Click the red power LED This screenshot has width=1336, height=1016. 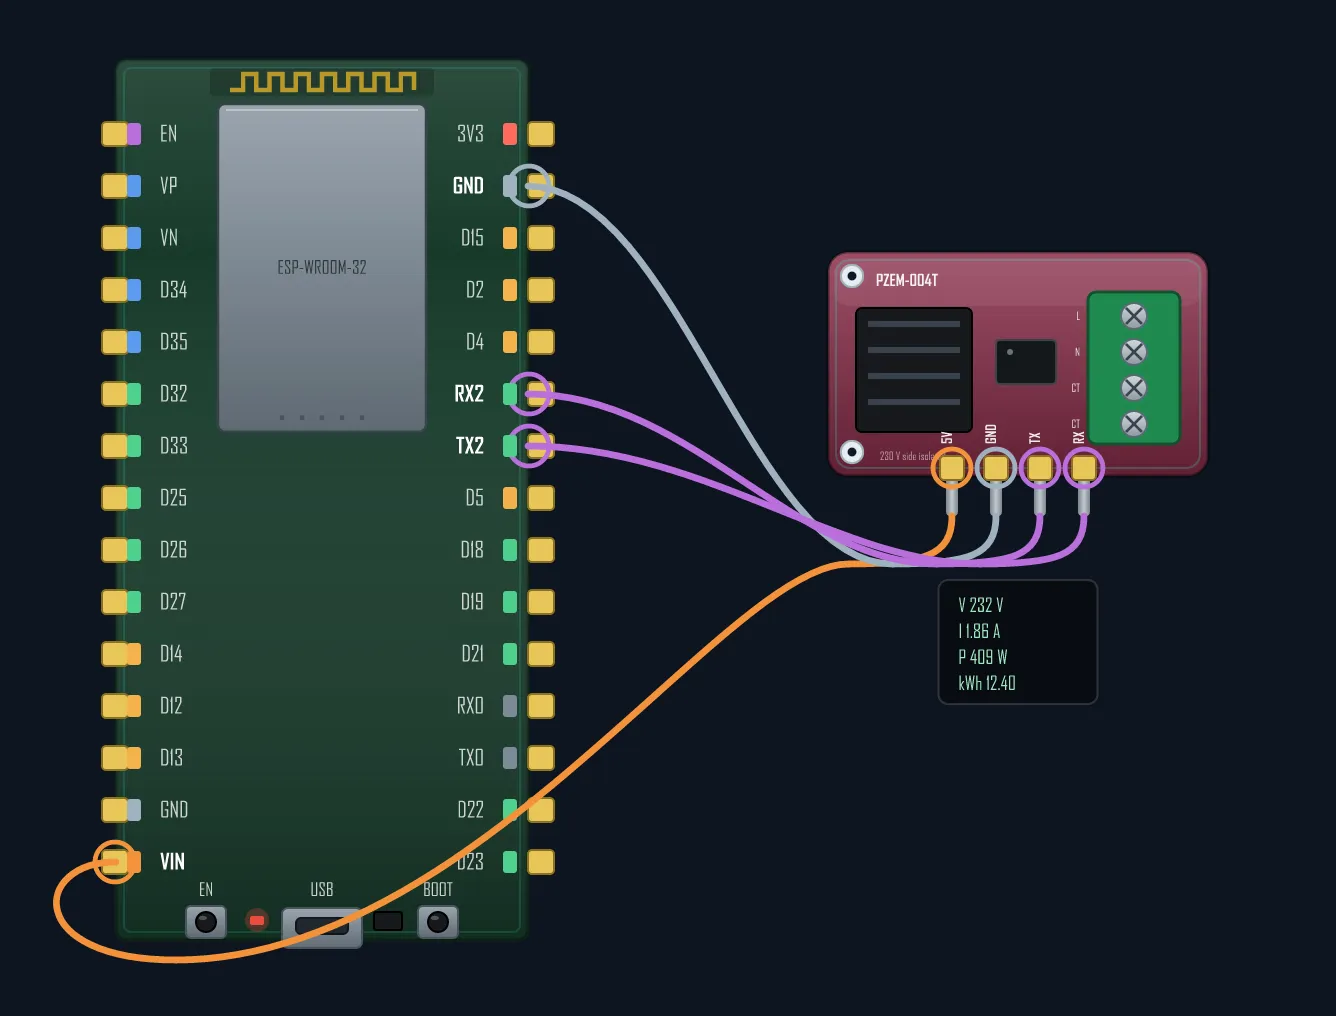pos(257,920)
